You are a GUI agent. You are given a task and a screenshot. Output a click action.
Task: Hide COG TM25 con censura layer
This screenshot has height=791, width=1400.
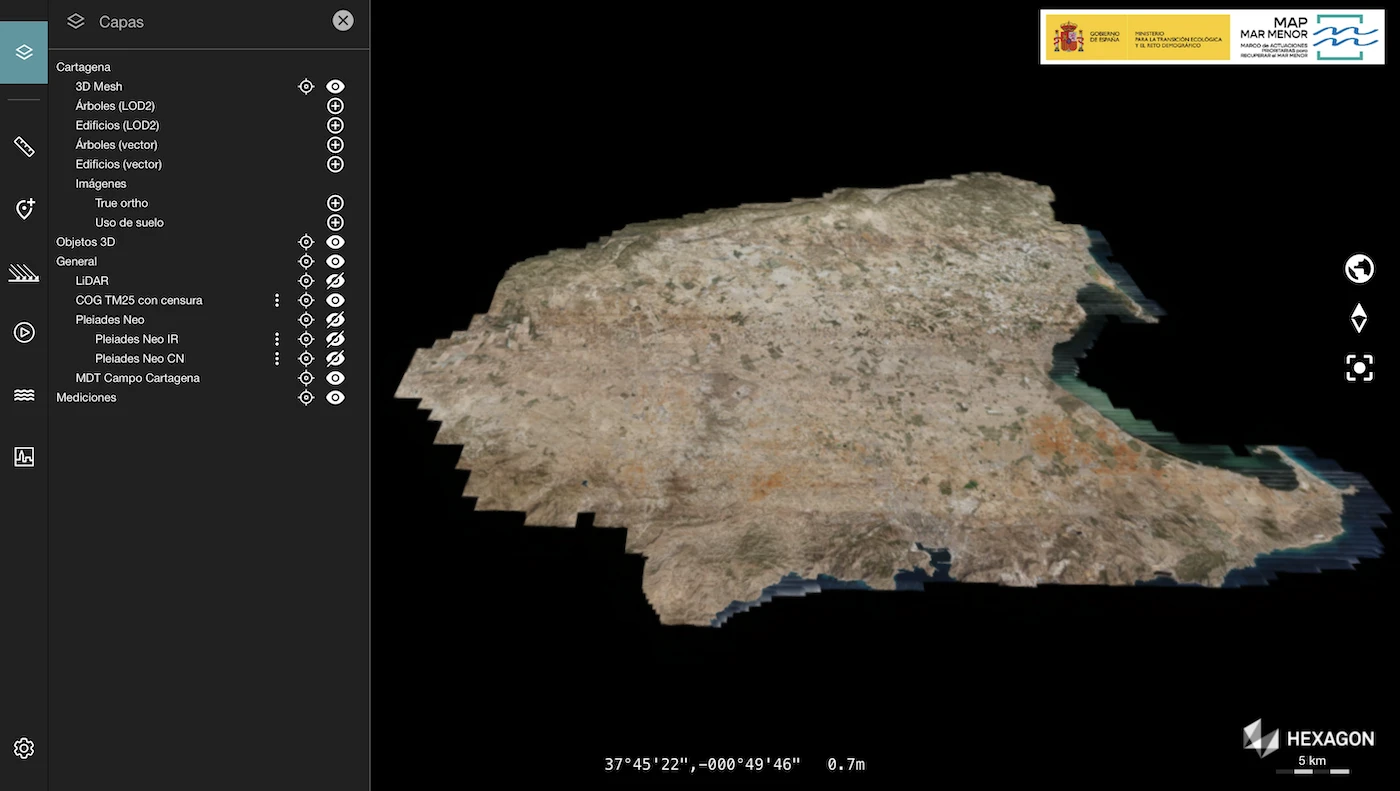[335, 300]
